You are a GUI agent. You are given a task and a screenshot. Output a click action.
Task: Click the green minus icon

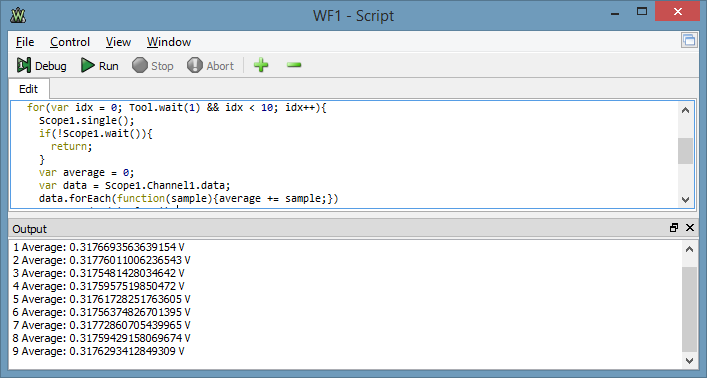294,65
